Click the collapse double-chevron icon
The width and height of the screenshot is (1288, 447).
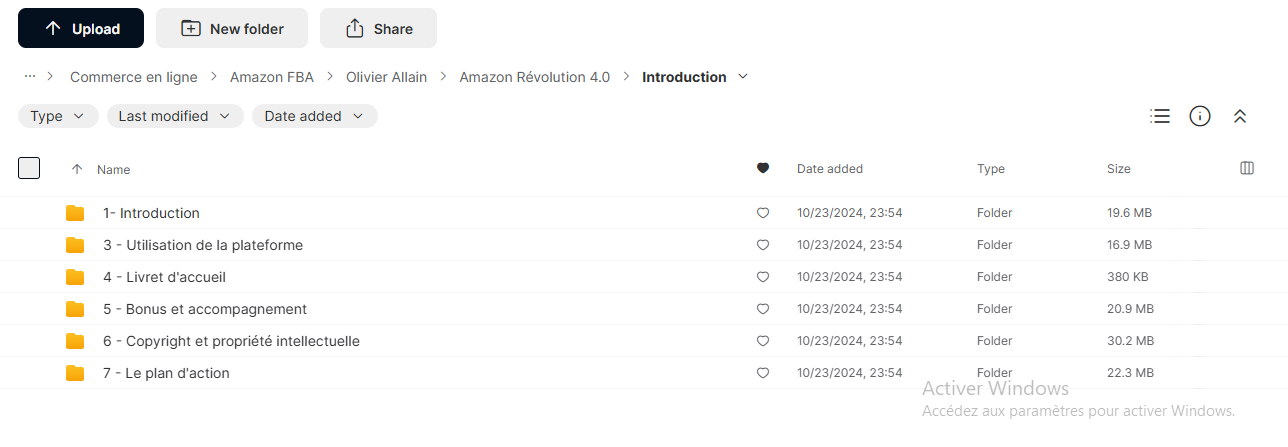tap(1240, 116)
